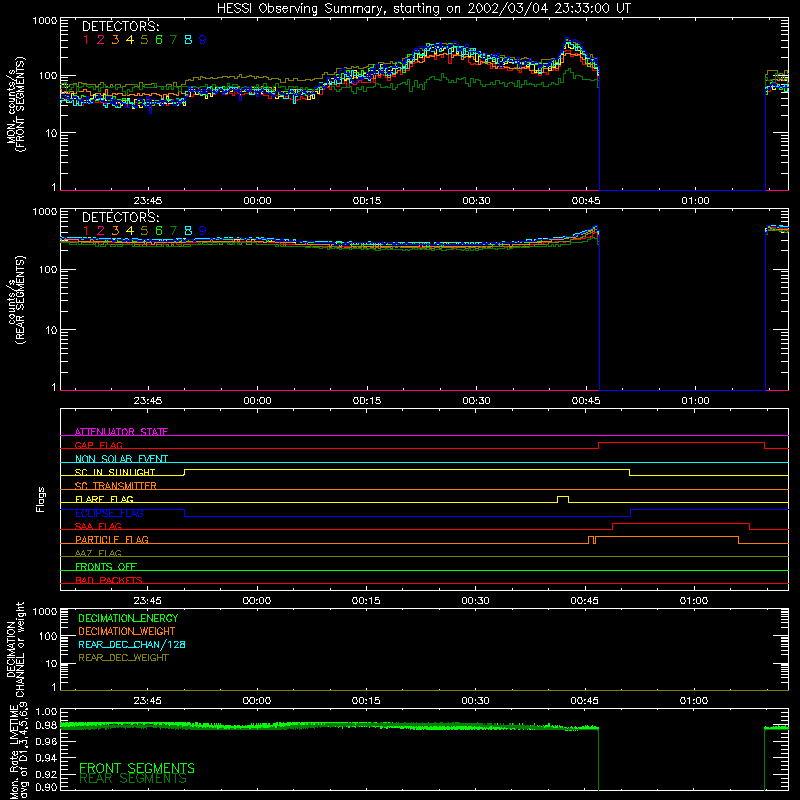
Task: Select detector number 4 in front segments legend
Action: 130,39
